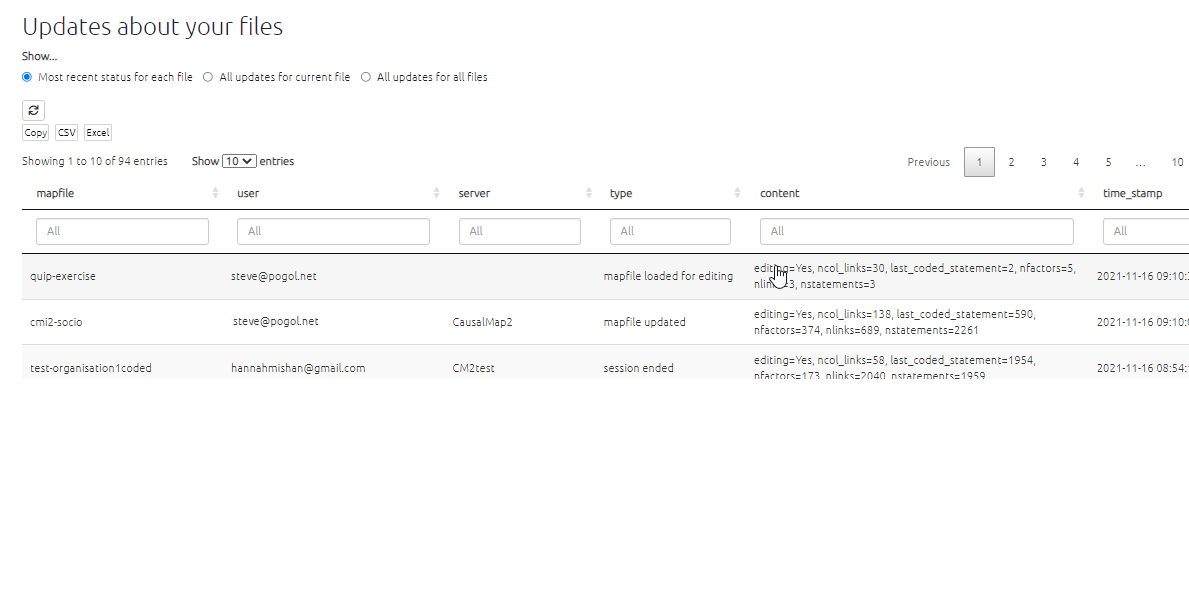Screen dimensions: 1189x616
Task: Export the table to Excel
Action: (x=97, y=132)
